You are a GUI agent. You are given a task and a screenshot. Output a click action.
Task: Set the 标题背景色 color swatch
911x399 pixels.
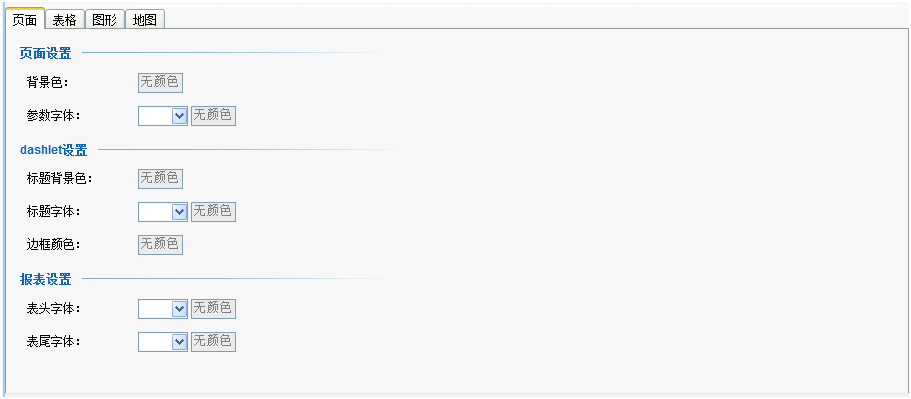[160, 178]
